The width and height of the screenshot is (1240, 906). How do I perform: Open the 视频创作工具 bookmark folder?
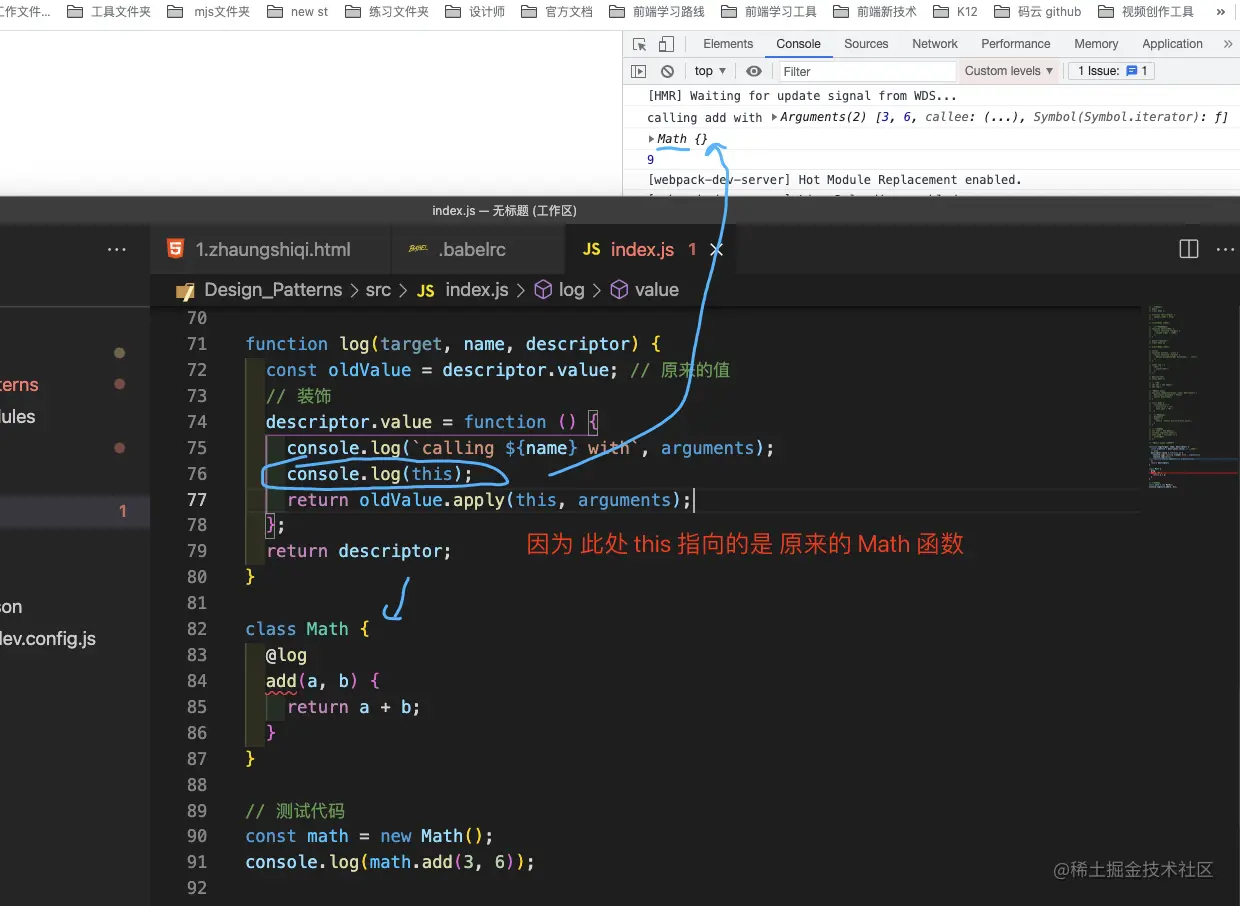coord(1146,12)
